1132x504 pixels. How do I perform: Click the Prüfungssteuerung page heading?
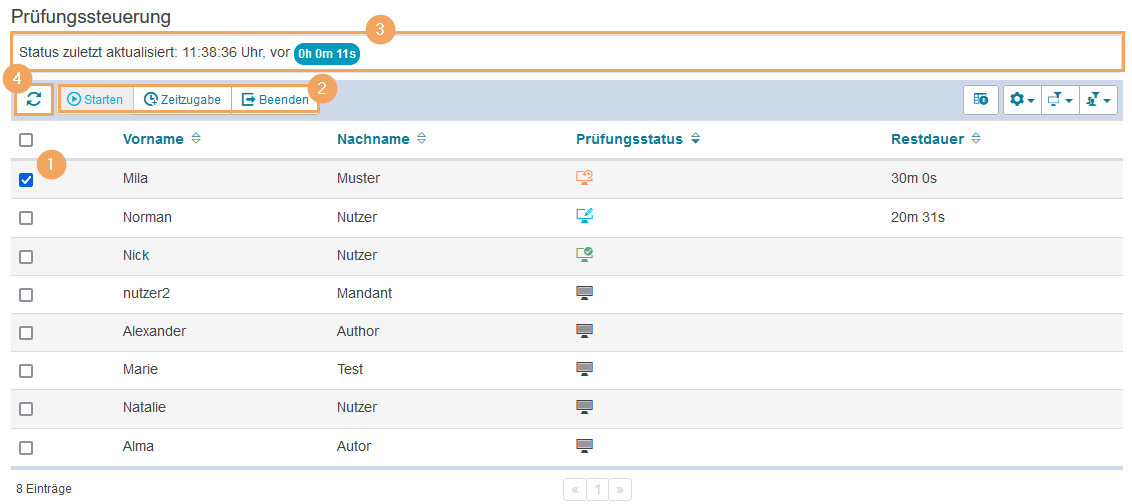coord(91,17)
